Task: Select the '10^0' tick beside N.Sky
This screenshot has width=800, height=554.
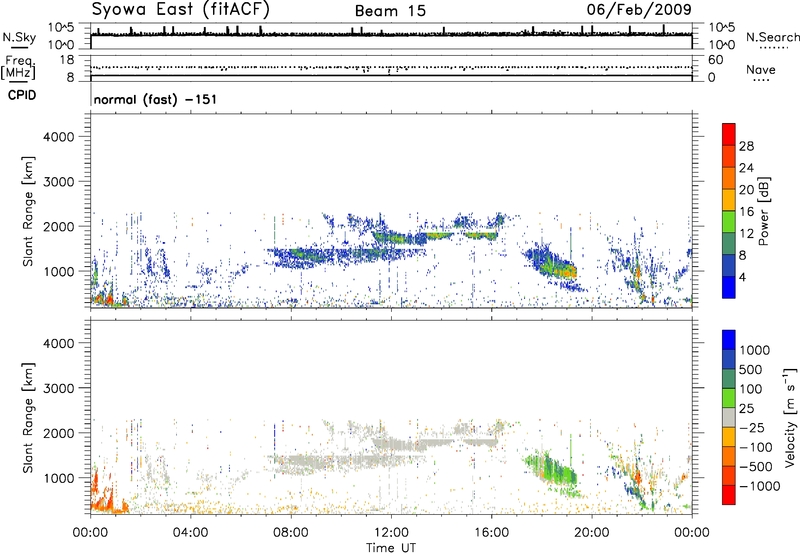Action: [61, 45]
